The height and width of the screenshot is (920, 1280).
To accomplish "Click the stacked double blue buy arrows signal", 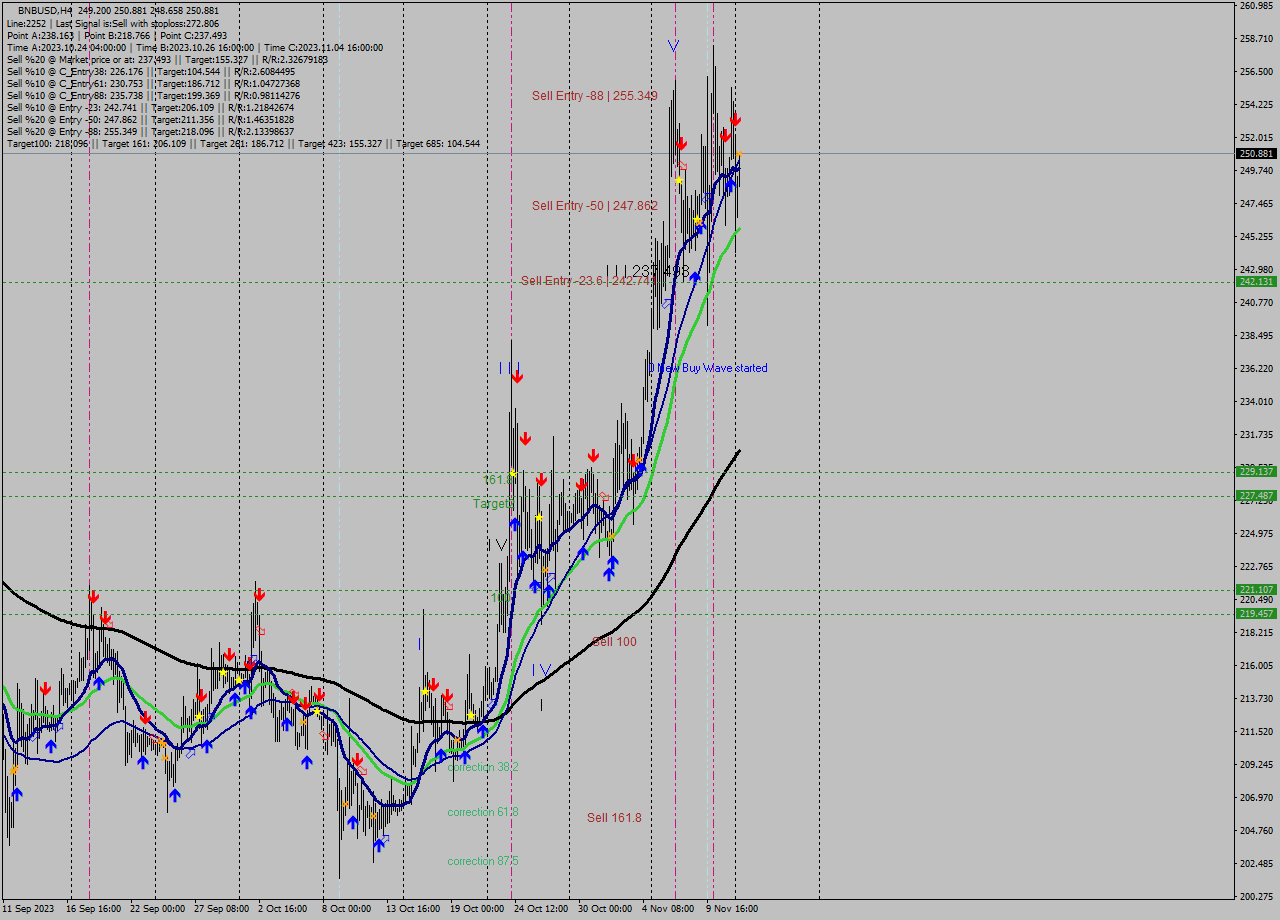I will [611, 568].
